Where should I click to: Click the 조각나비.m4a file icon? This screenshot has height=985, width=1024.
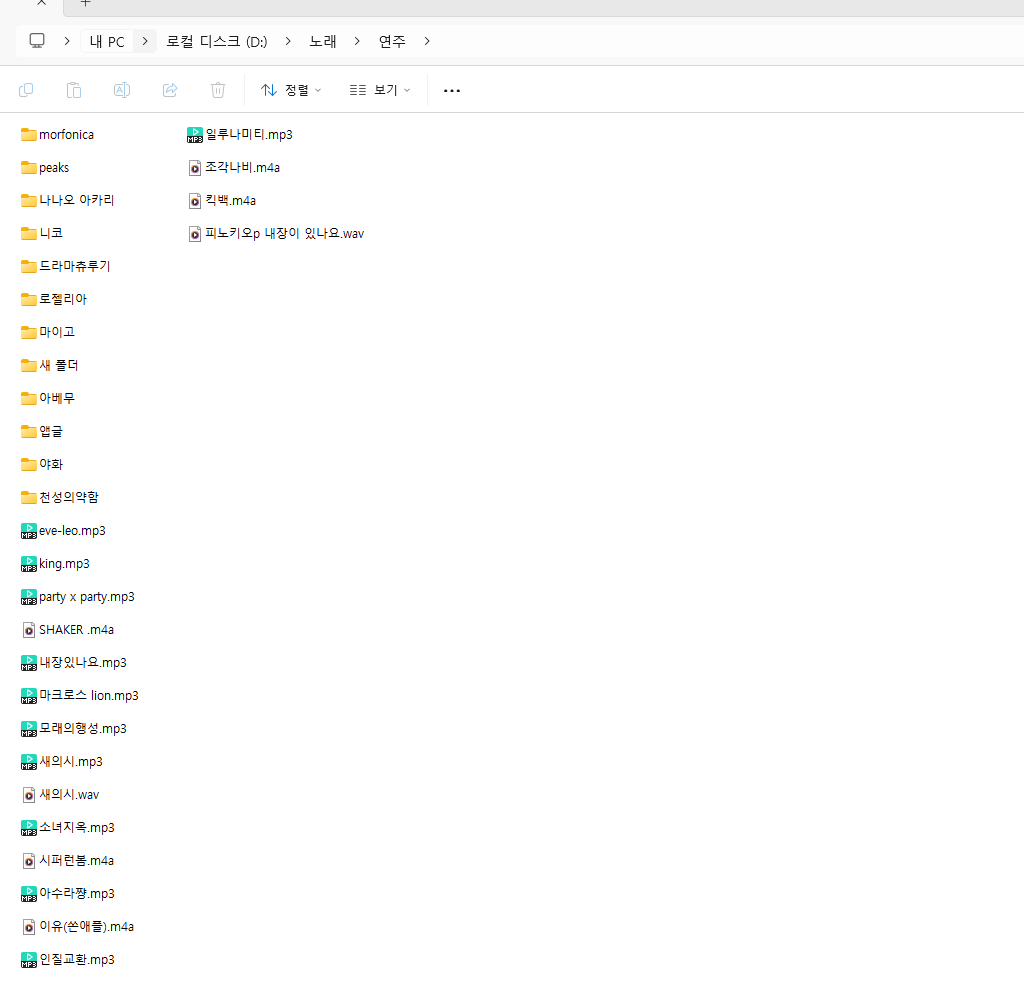pyautogui.click(x=195, y=168)
